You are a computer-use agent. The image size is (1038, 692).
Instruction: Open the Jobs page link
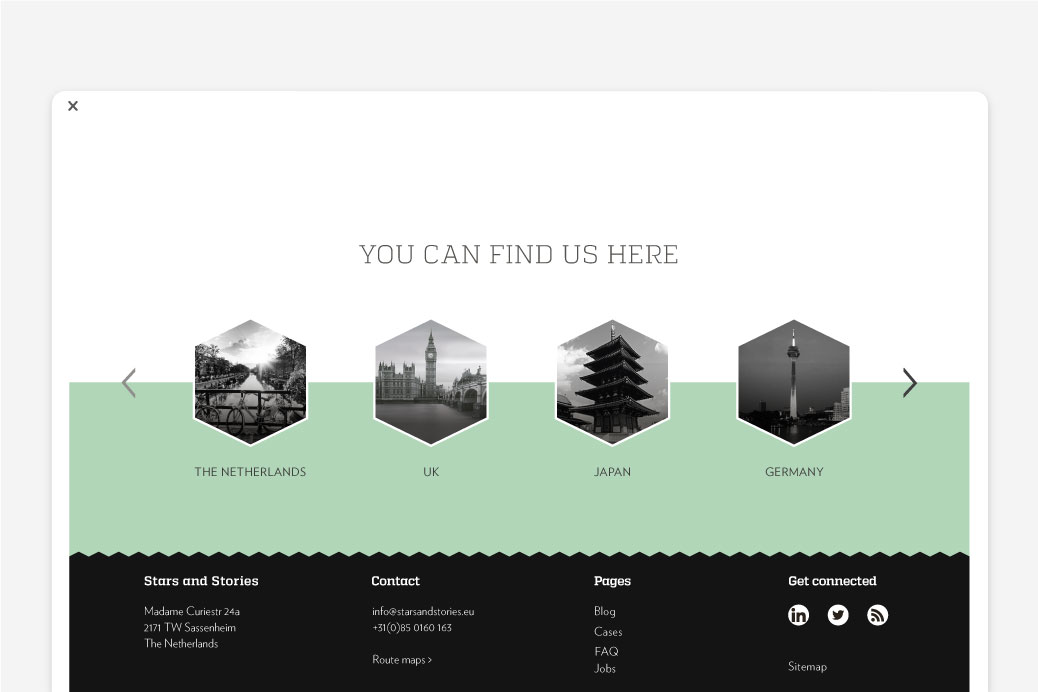coord(605,669)
